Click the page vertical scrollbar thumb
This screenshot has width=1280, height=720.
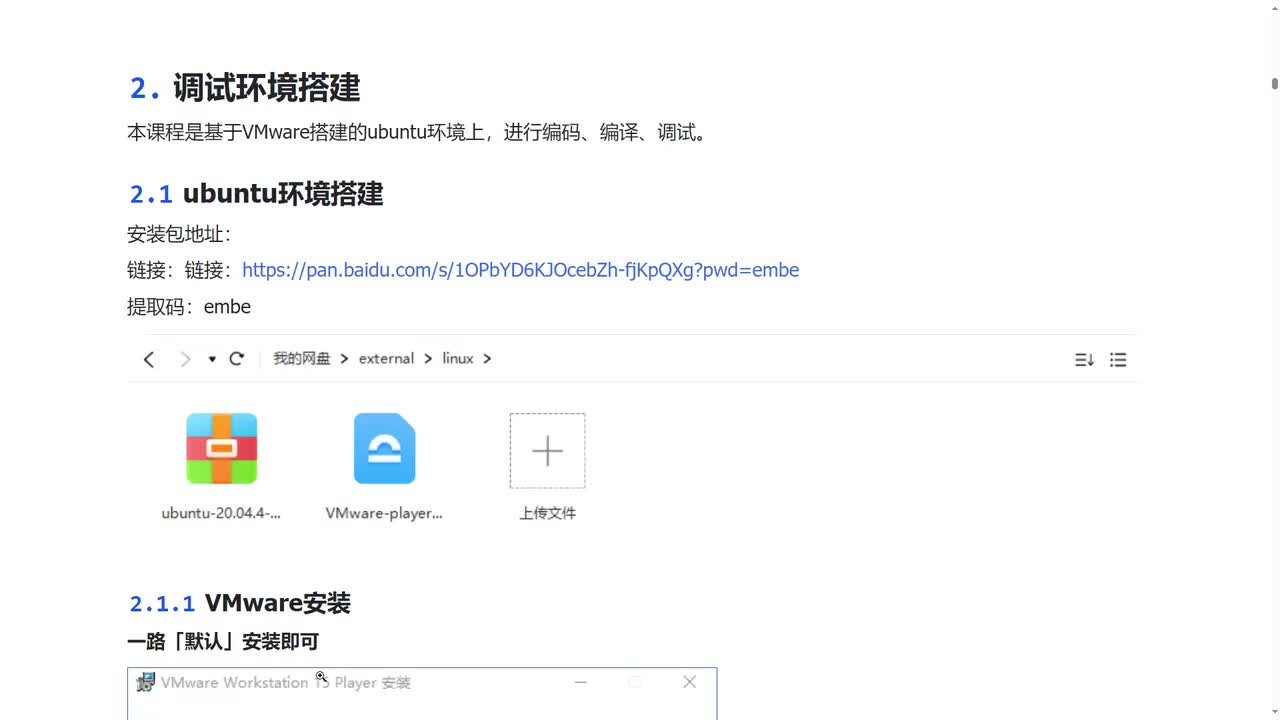[x=1275, y=84]
